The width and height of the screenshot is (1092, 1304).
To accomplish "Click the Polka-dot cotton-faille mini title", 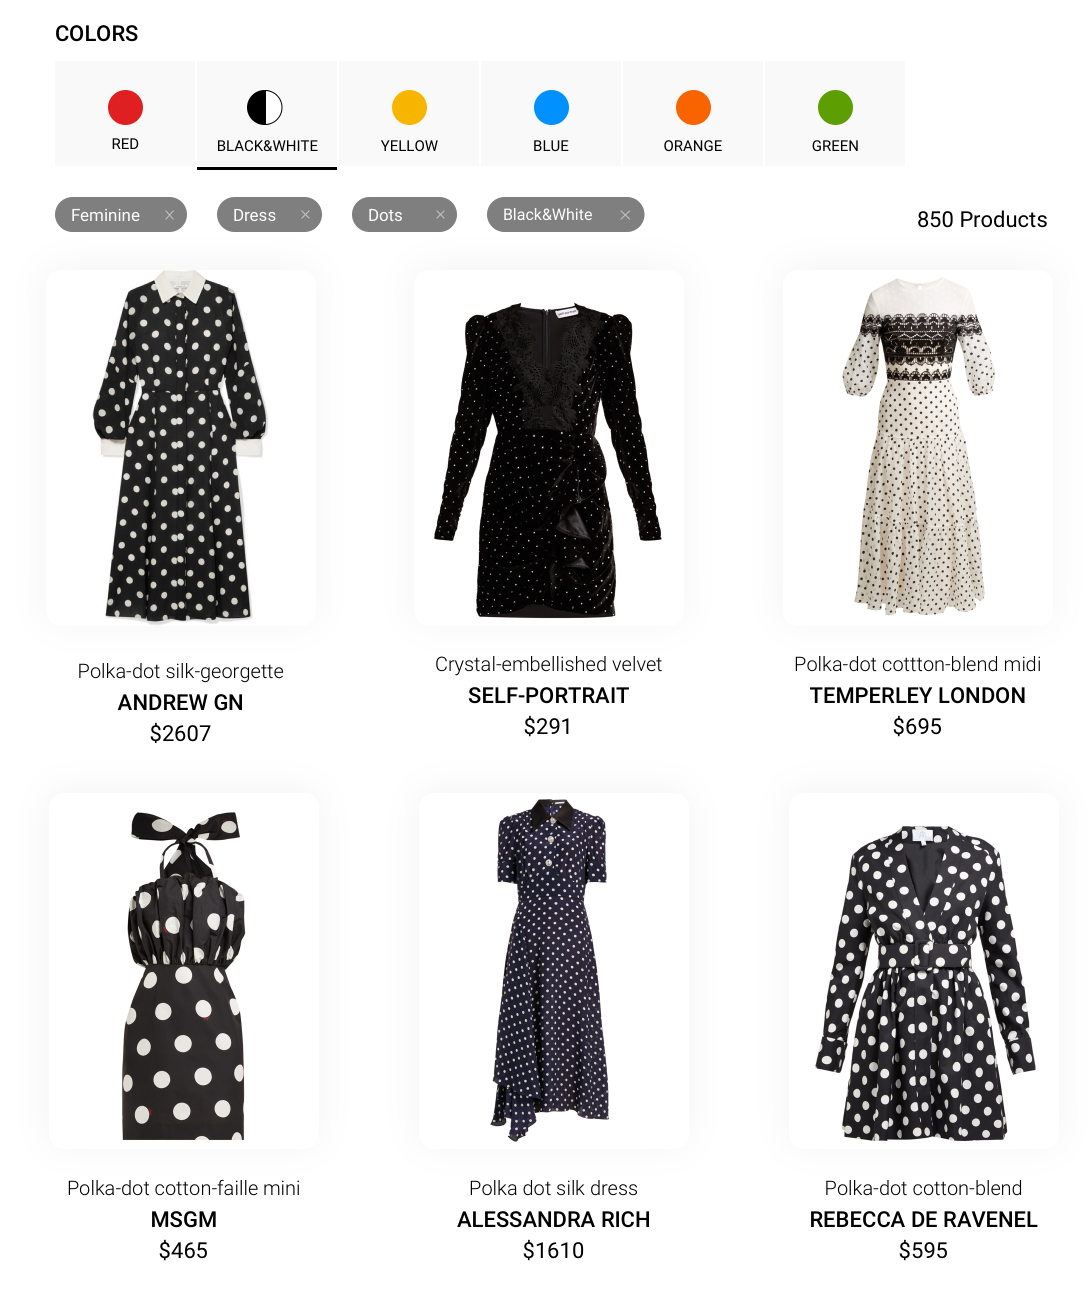I will click(x=184, y=1188).
